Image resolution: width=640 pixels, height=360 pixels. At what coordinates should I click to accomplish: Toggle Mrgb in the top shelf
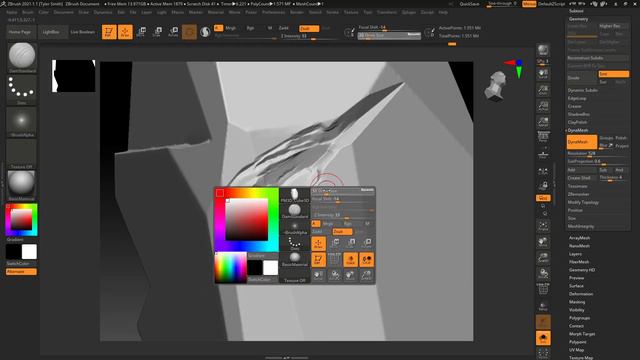pos(231,28)
